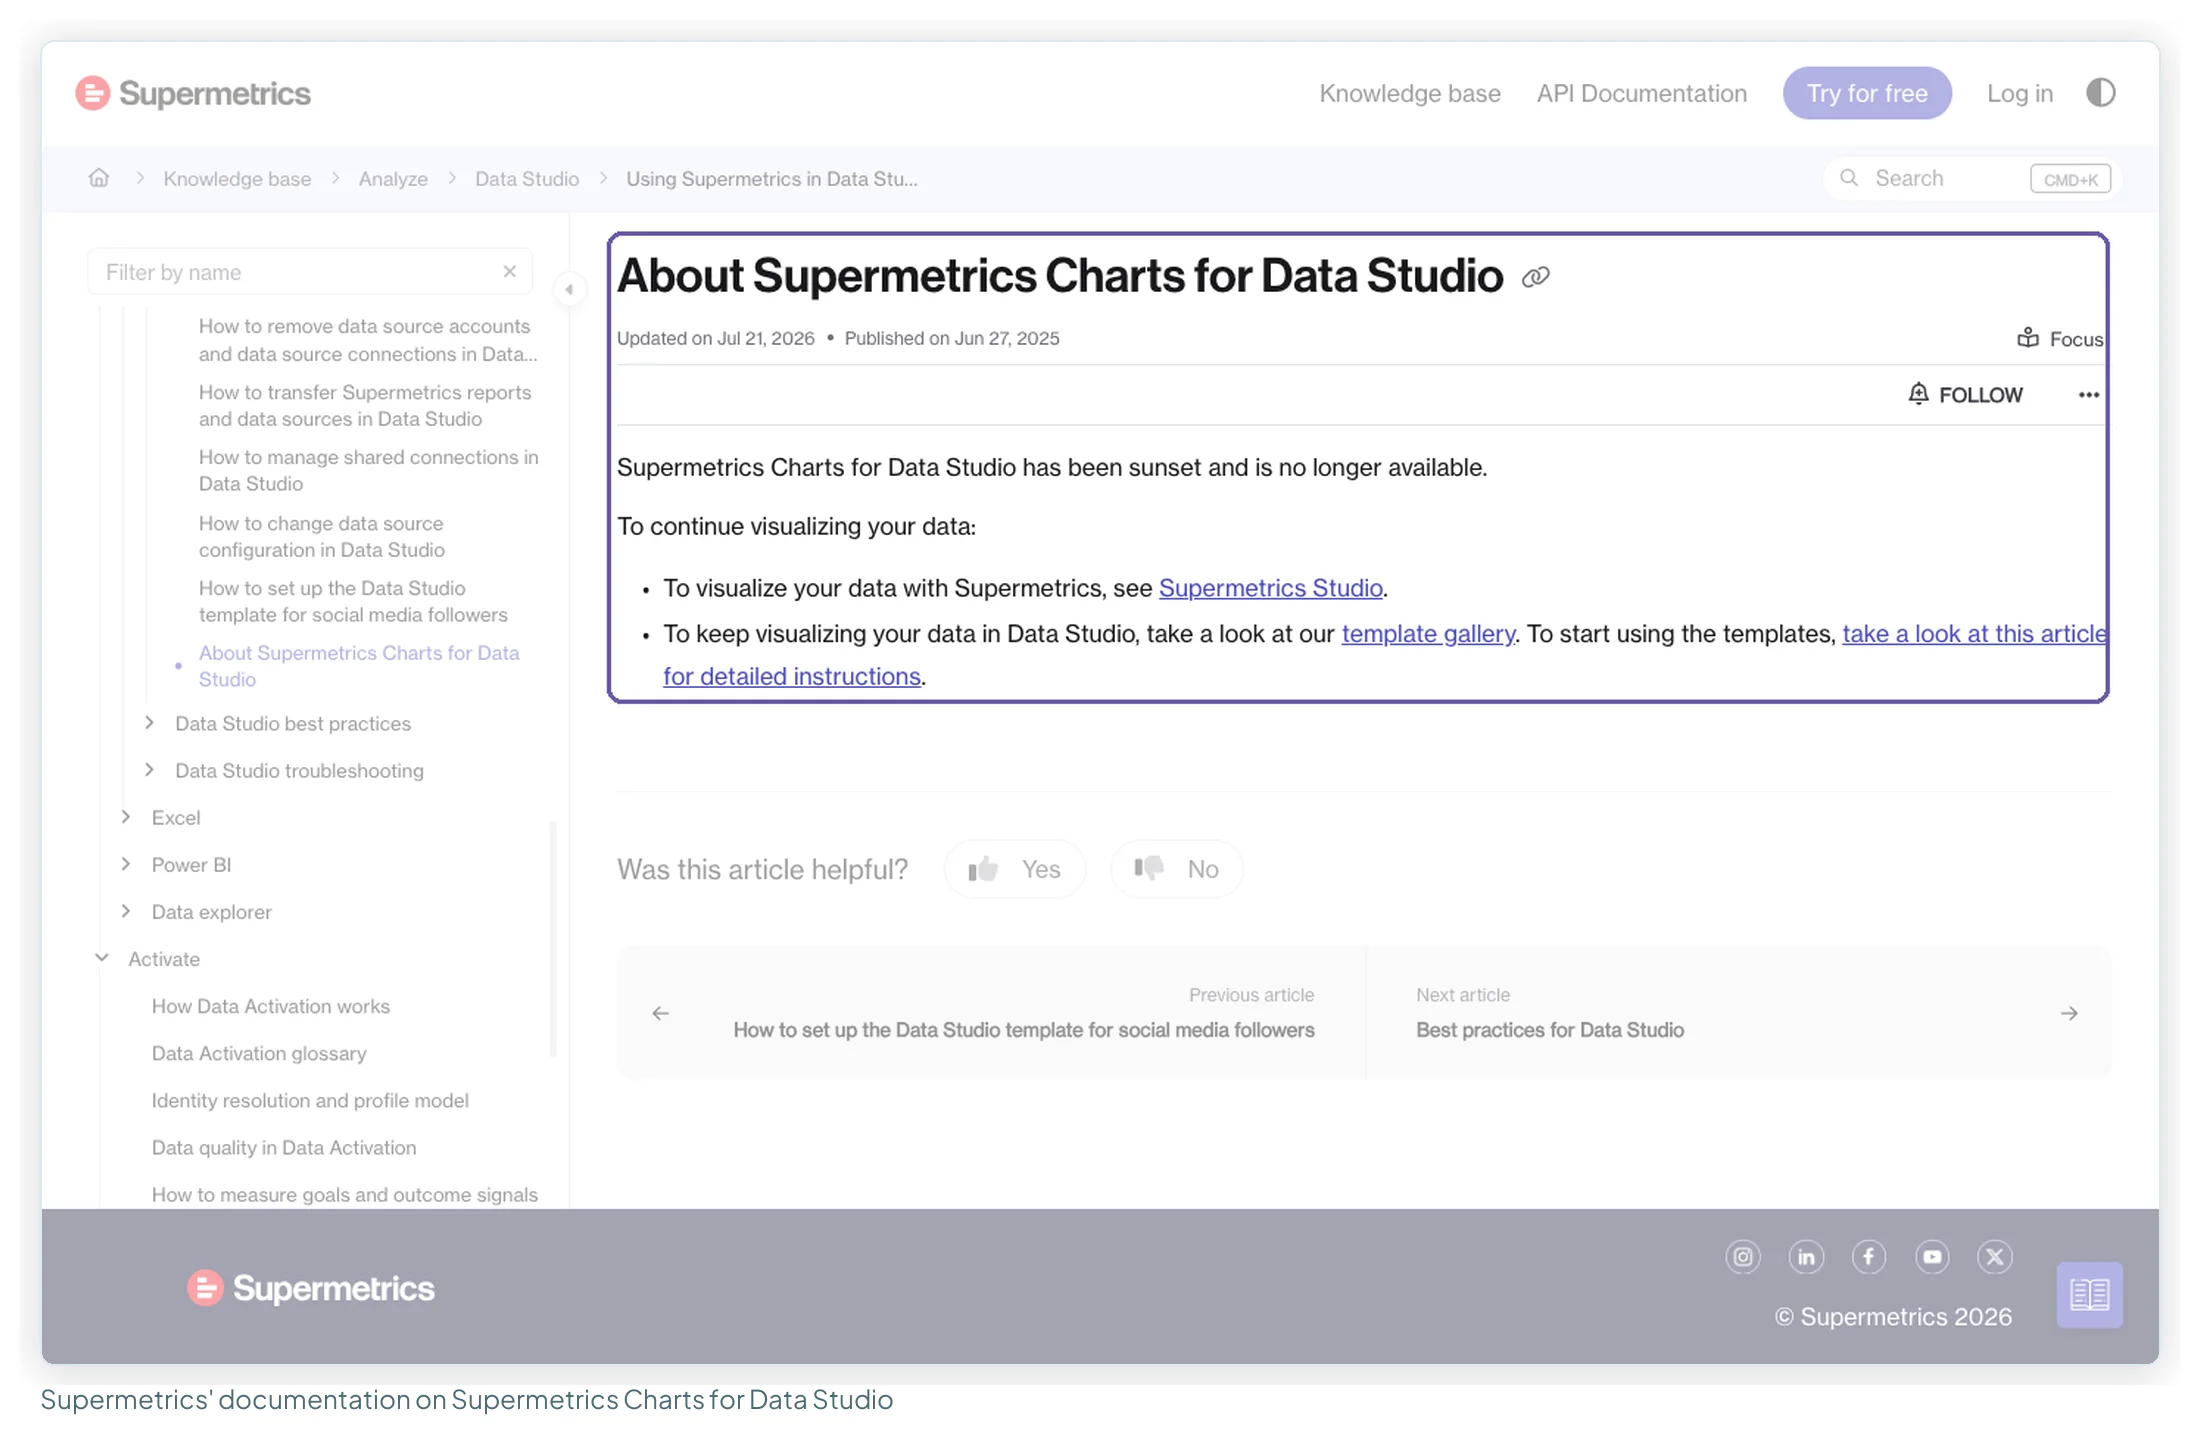Open API Documentation in top navigation
The height and width of the screenshot is (1439, 2200).
pos(1641,93)
